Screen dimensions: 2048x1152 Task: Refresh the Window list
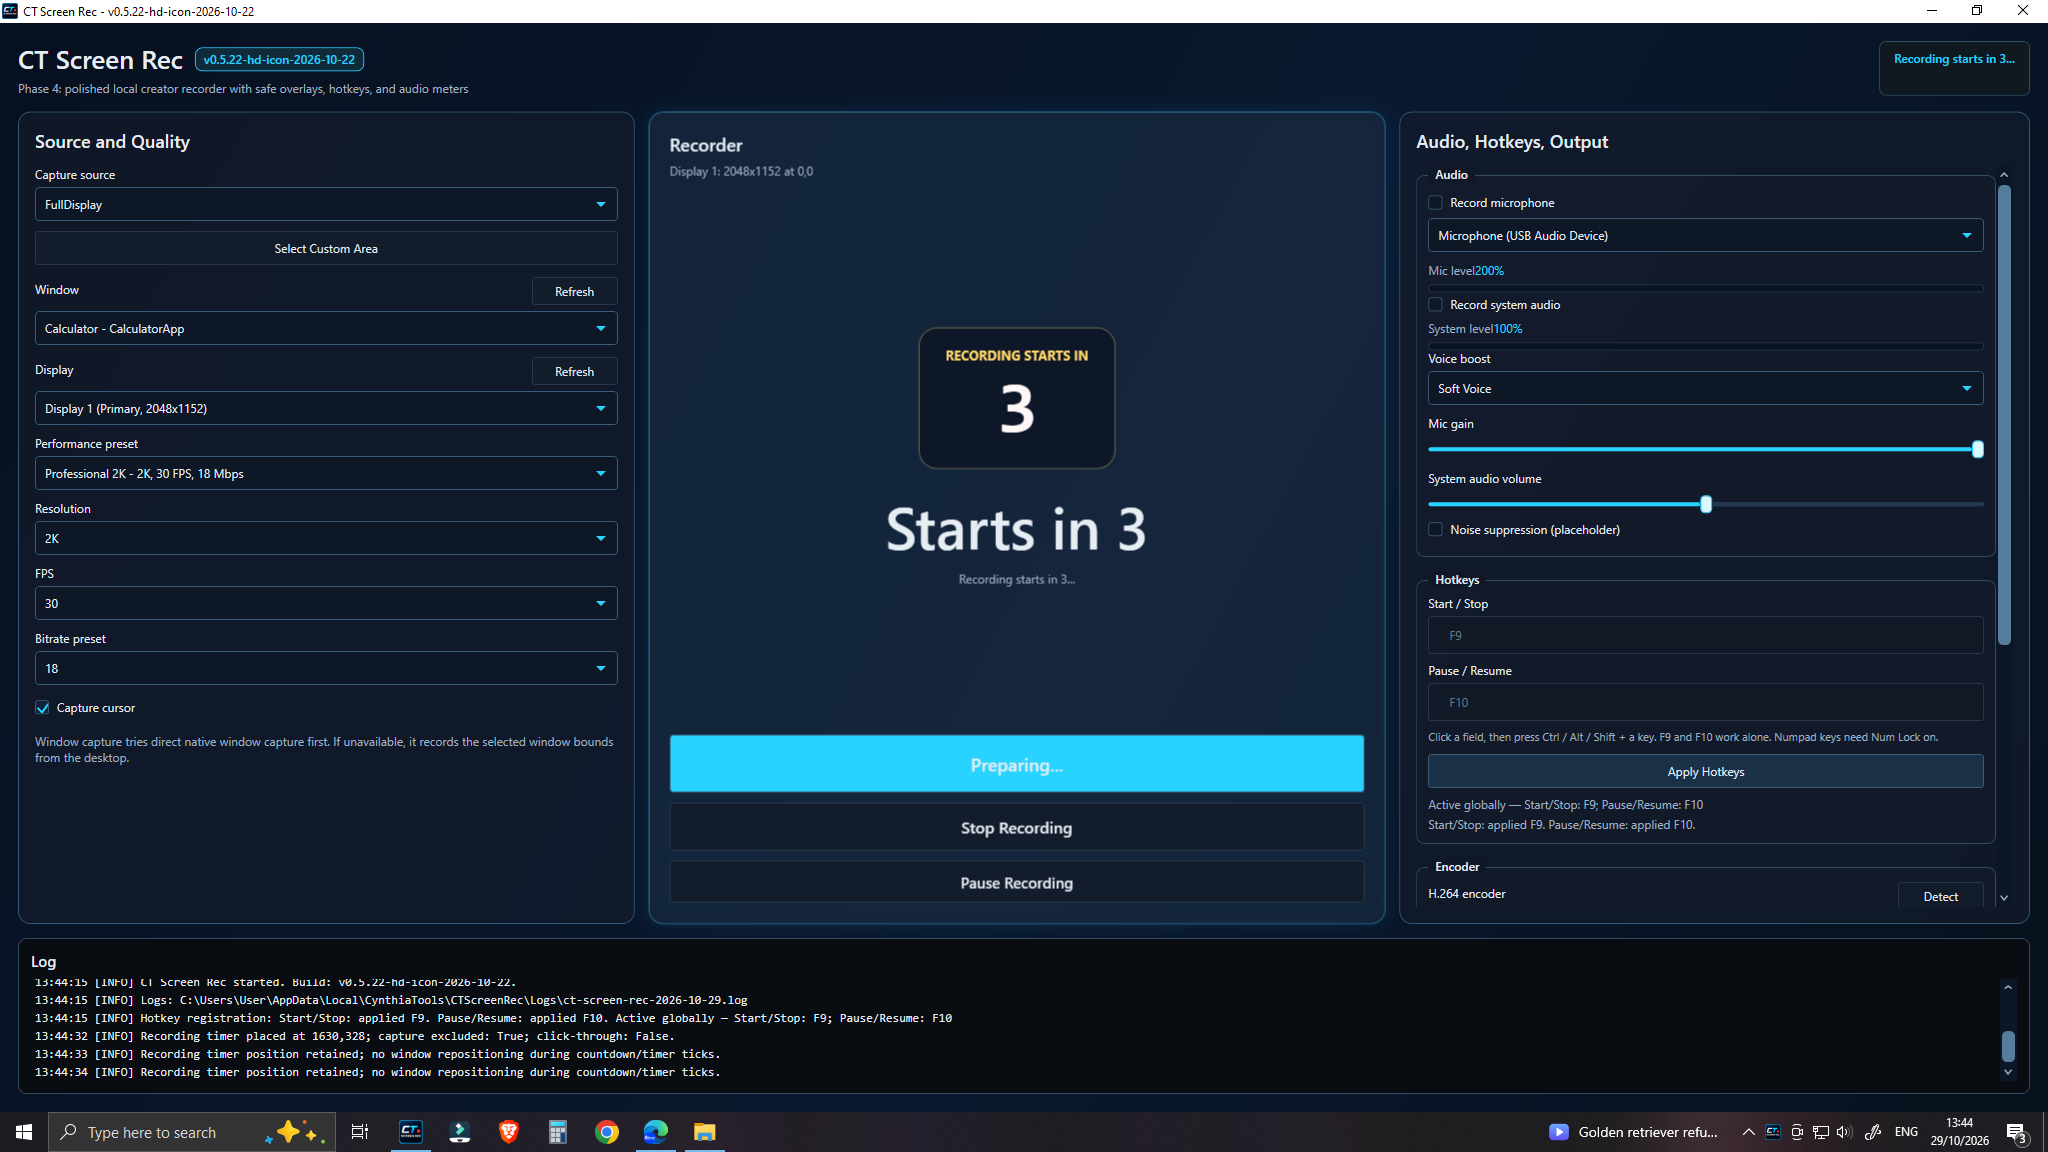[x=574, y=291]
